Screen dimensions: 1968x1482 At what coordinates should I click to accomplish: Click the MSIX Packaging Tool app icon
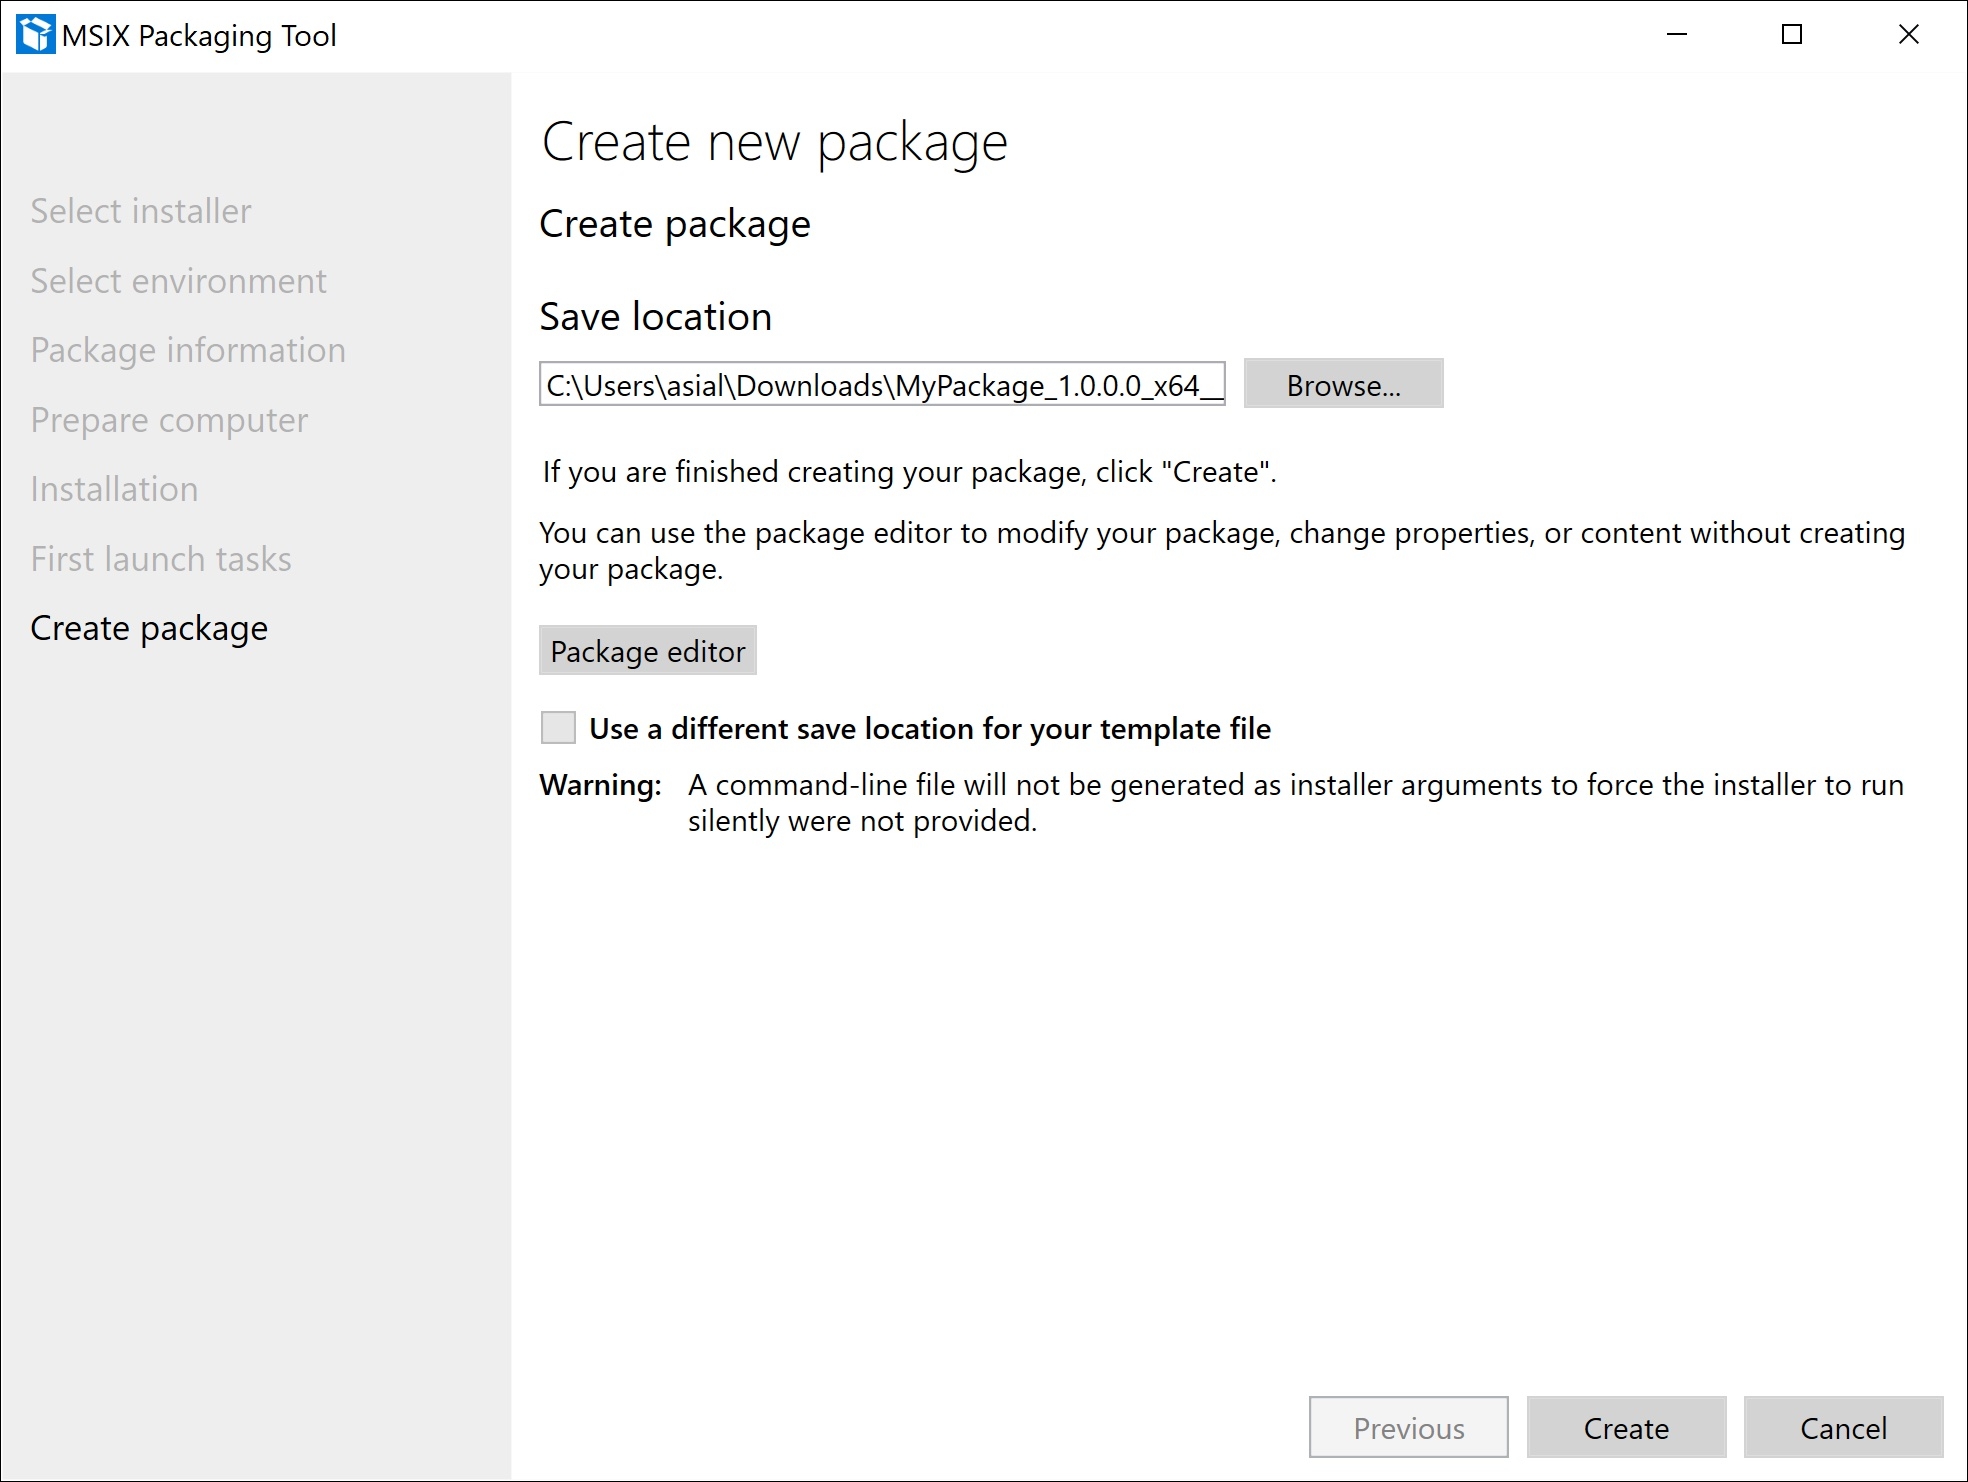pyautogui.click(x=36, y=35)
